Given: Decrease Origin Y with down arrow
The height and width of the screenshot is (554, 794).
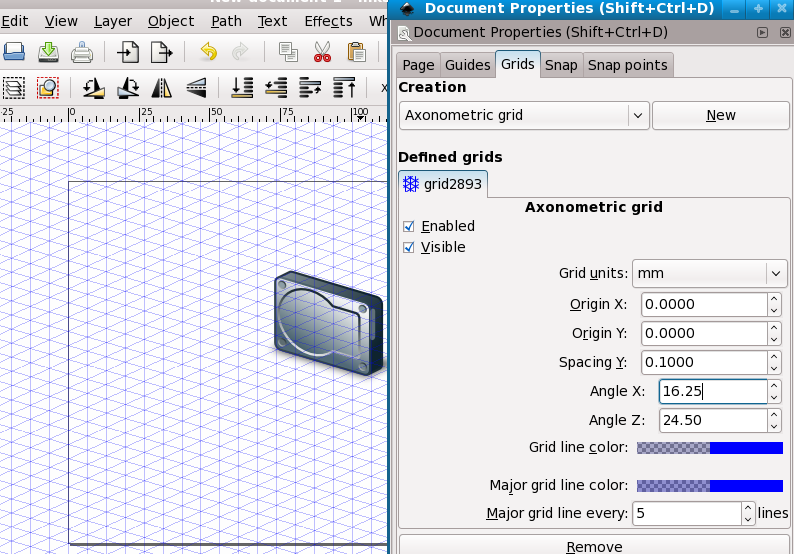Looking at the screenshot, I should [774, 340].
